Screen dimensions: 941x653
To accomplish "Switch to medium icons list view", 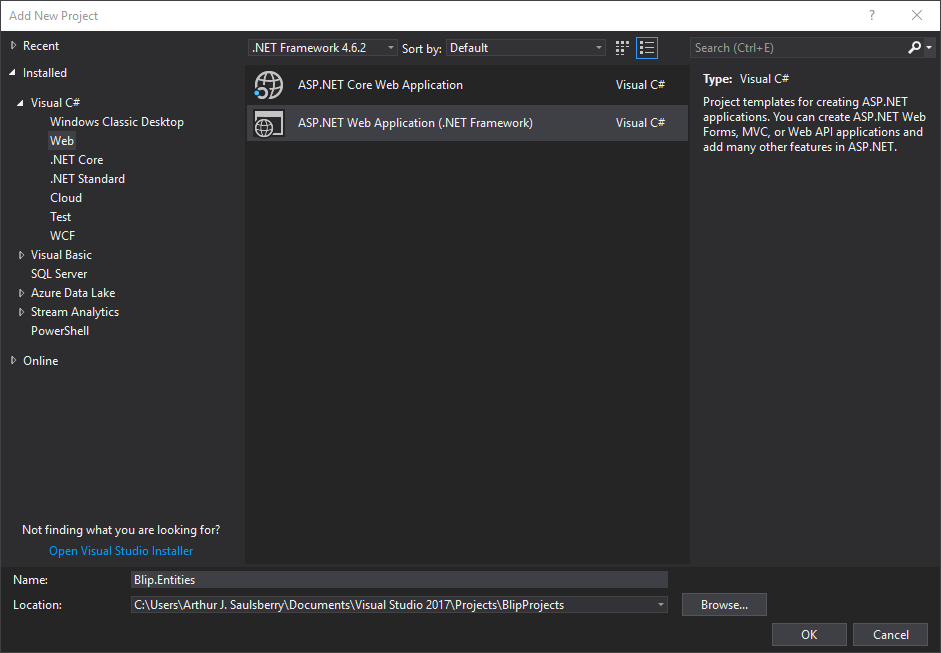I will click(x=647, y=48).
